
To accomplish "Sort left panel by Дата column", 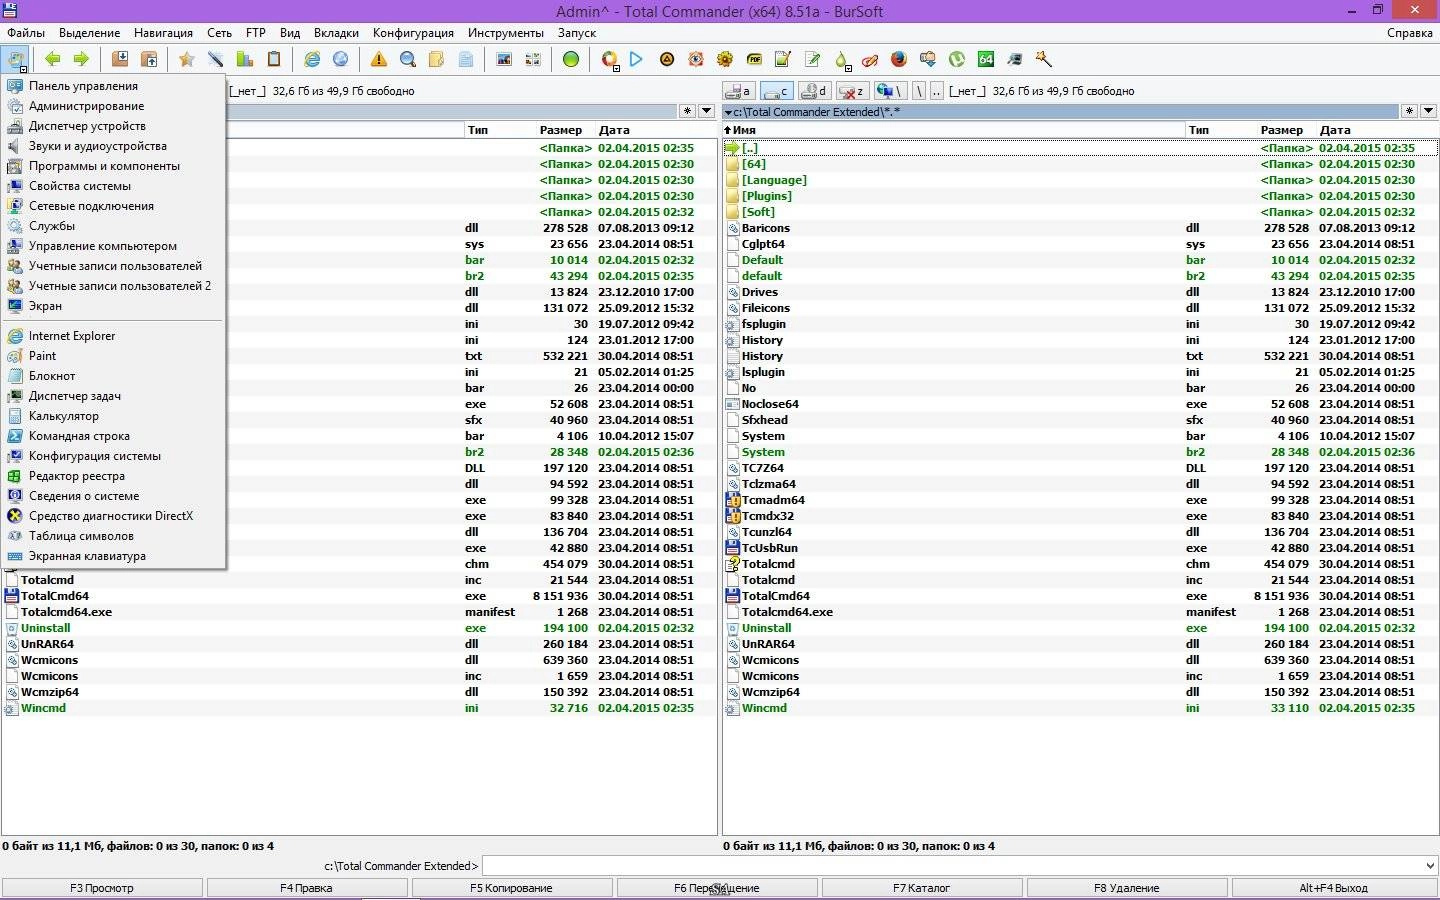I will pyautogui.click(x=614, y=130).
